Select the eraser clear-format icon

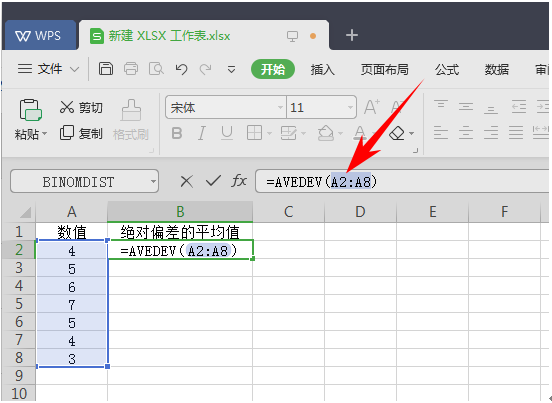point(397,133)
